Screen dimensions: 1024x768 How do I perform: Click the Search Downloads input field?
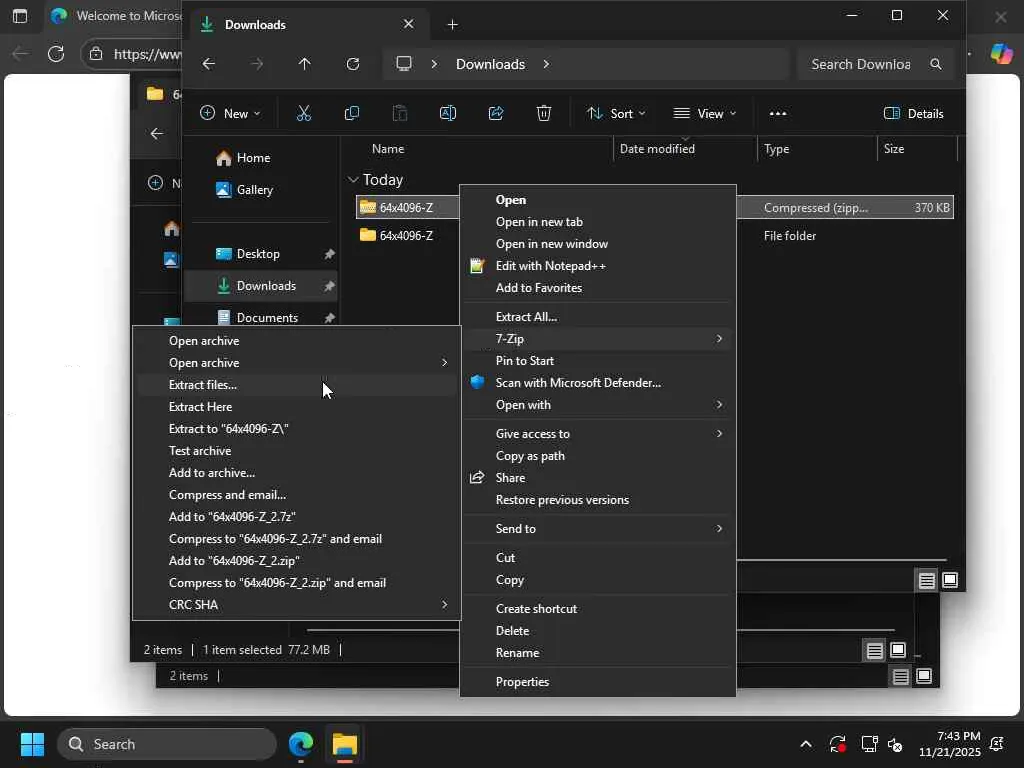tap(861, 64)
